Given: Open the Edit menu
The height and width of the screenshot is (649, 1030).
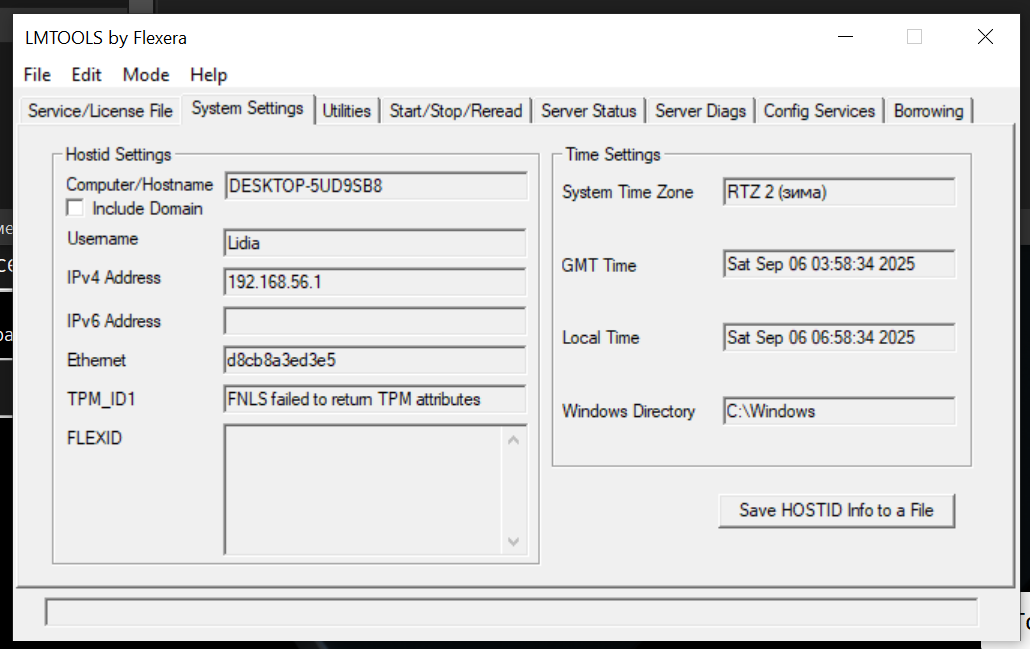Looking at the screenshot, I should coord(86,75).
